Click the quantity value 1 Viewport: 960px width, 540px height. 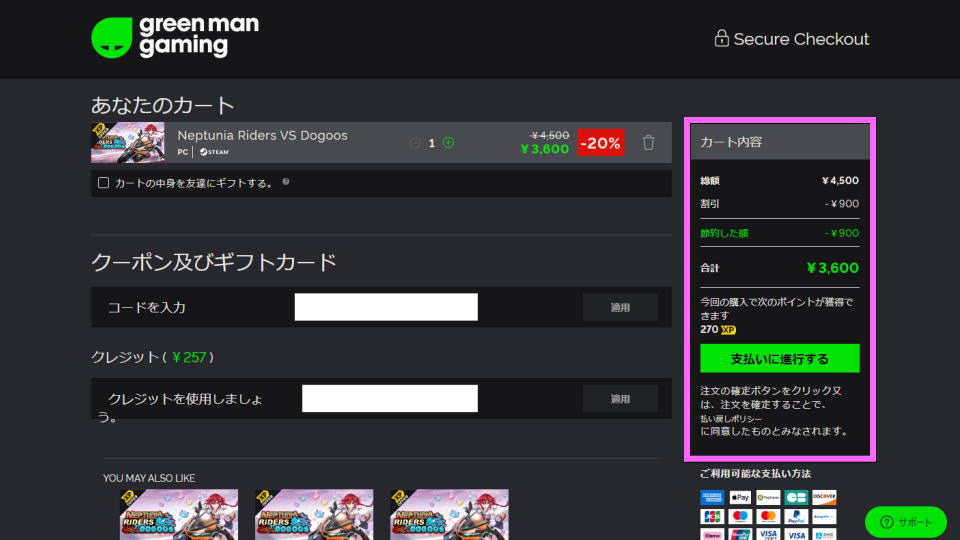click(x=432, y=143)
